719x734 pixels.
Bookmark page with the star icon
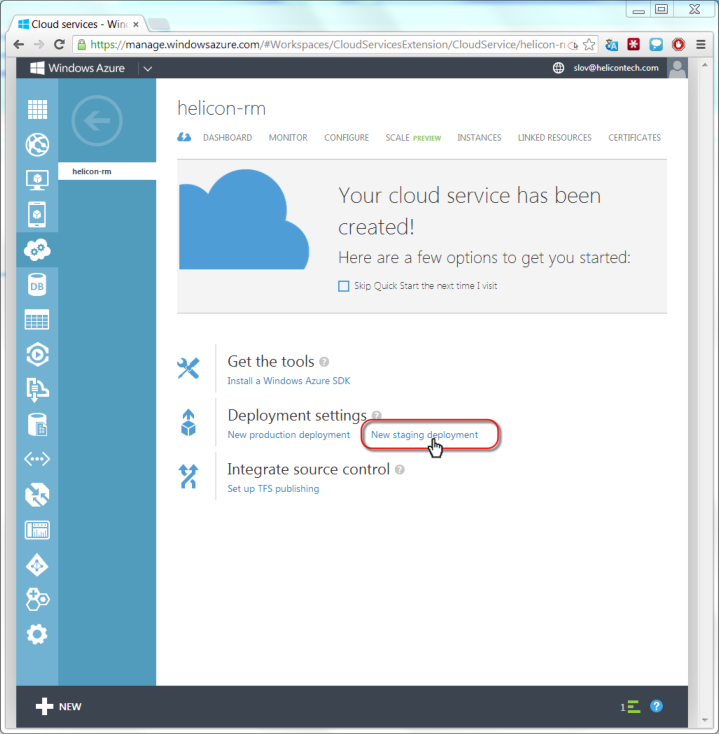[589, 45]
